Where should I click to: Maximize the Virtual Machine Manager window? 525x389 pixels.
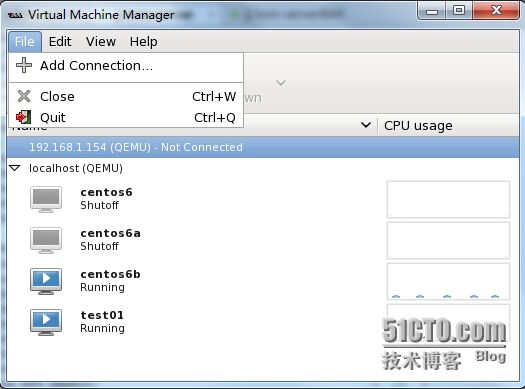(459, 11)
